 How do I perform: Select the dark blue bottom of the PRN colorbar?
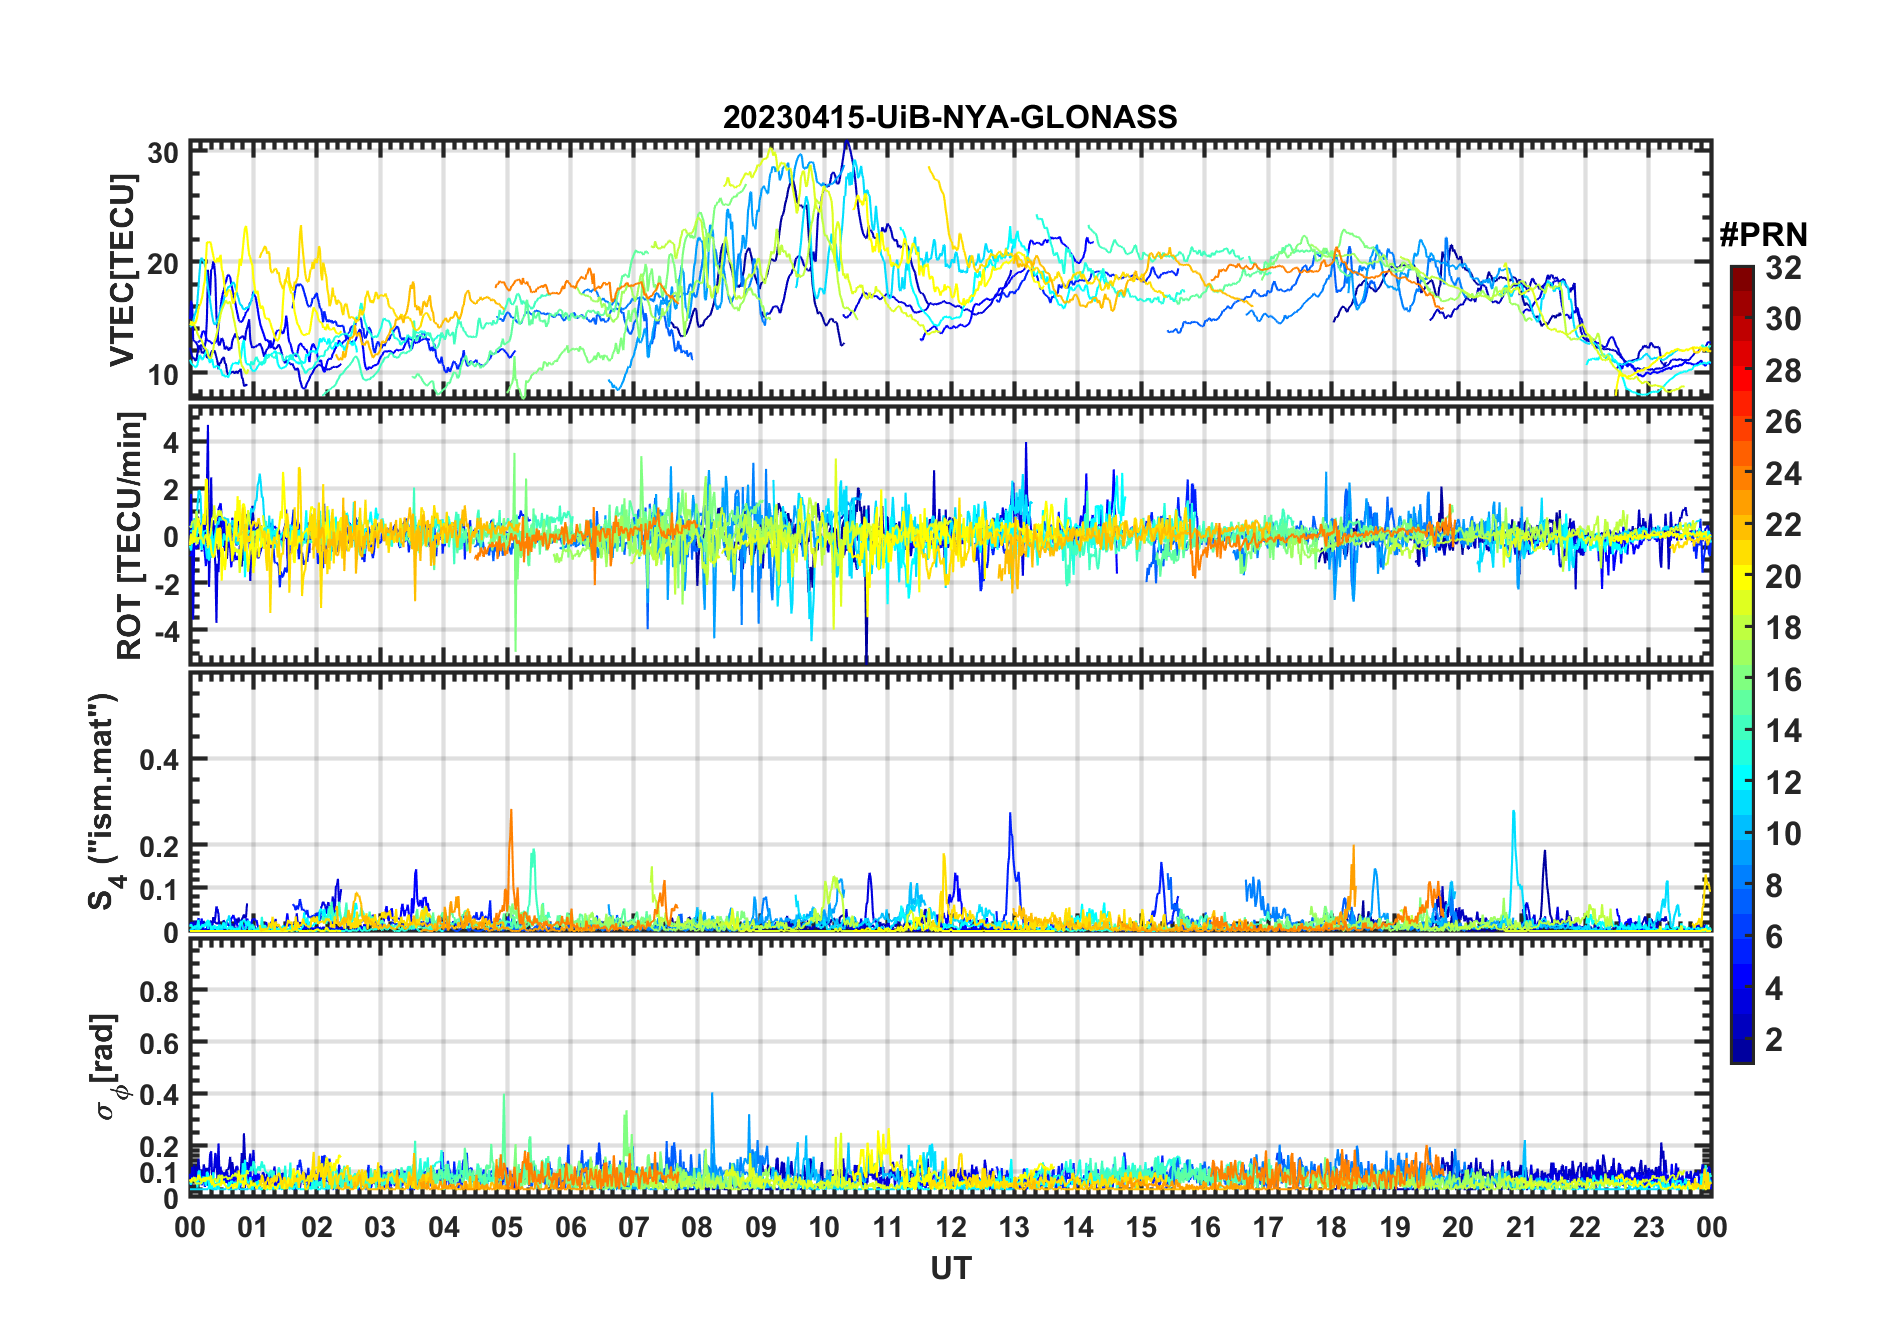[1742, 1051]
